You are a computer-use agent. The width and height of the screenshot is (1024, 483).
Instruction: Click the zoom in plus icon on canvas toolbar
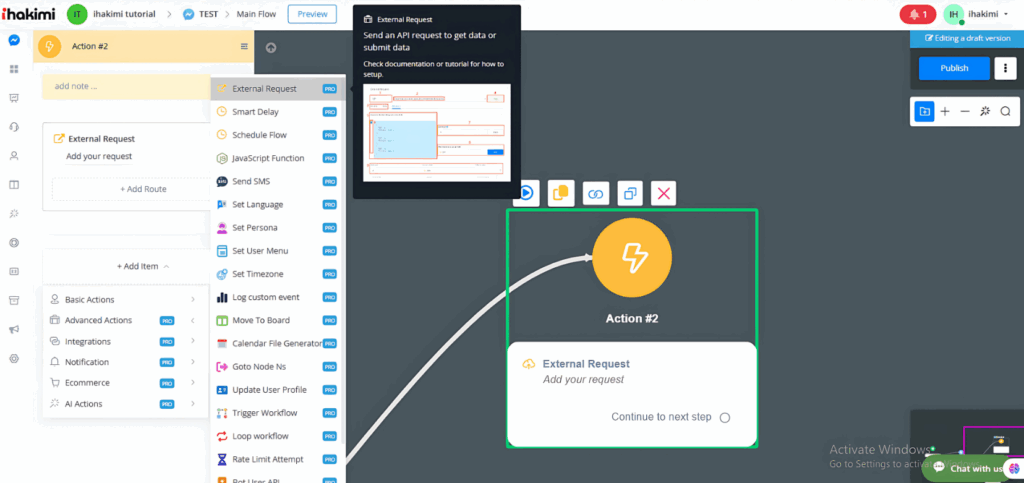click(x=945, y=111)
